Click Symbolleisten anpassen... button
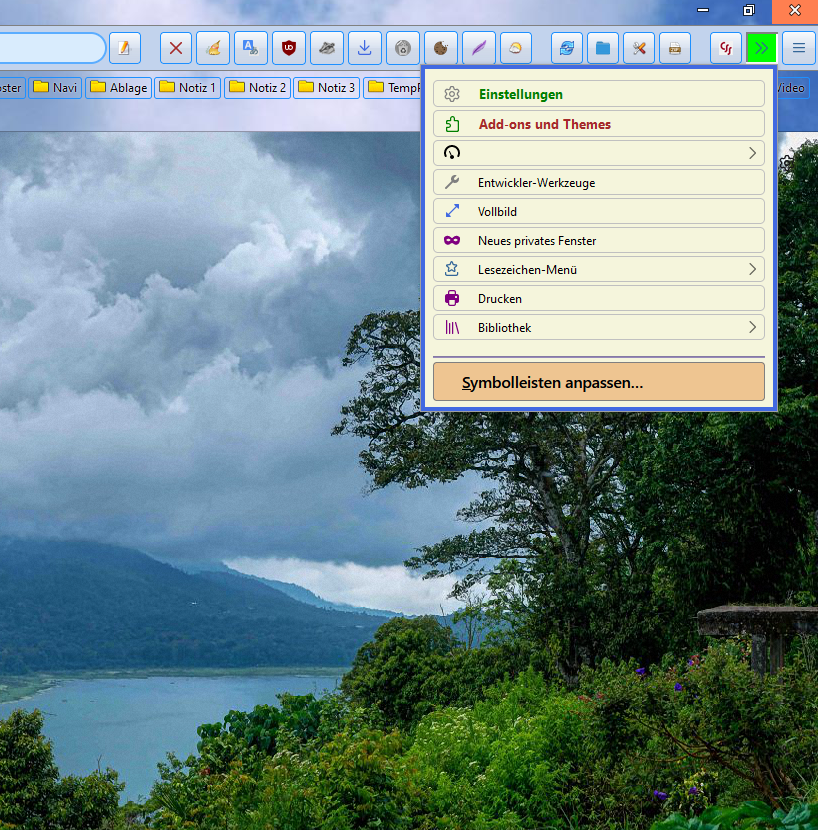The image size is (818, 830). click(x=599, y=382)
